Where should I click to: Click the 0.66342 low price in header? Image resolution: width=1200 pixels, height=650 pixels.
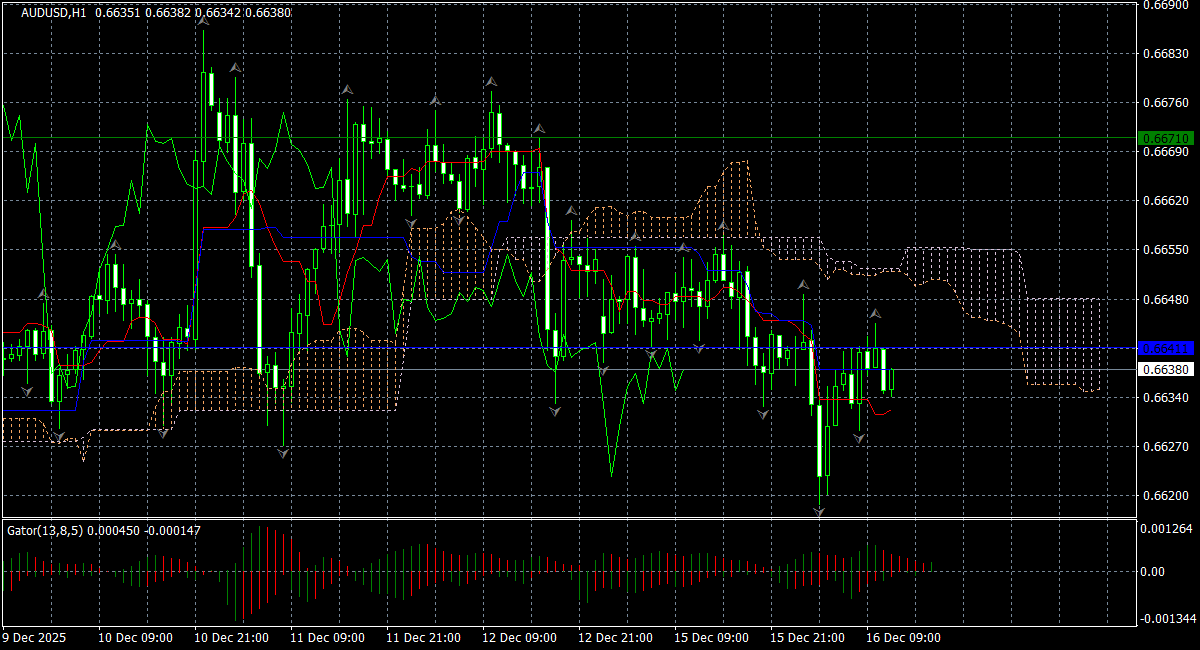tap(216, 13)
